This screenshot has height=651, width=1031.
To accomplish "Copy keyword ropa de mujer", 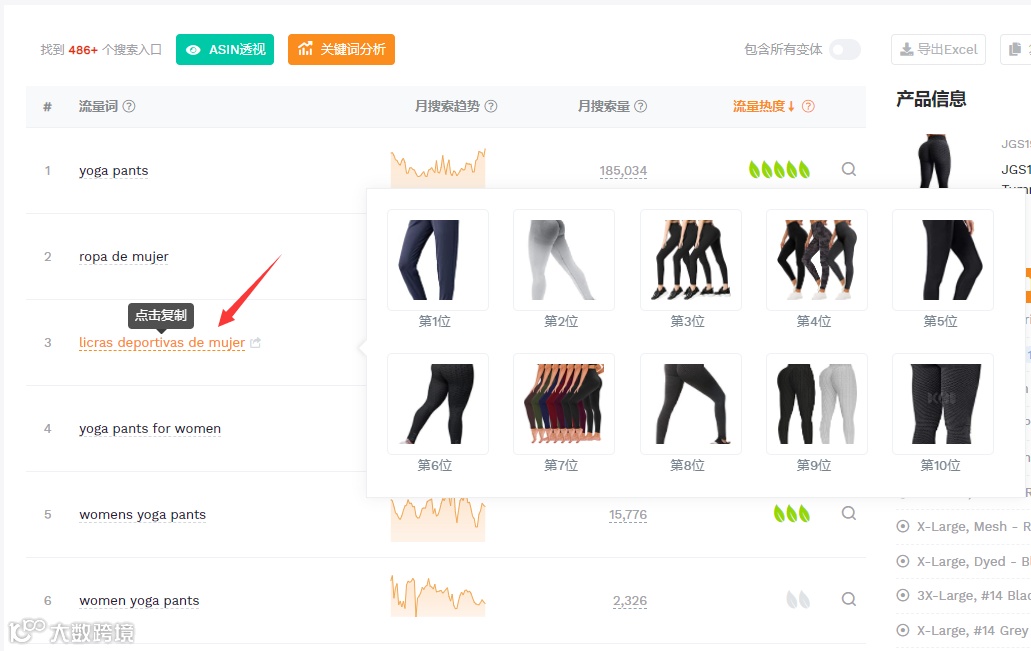I will tap(124, 256).
